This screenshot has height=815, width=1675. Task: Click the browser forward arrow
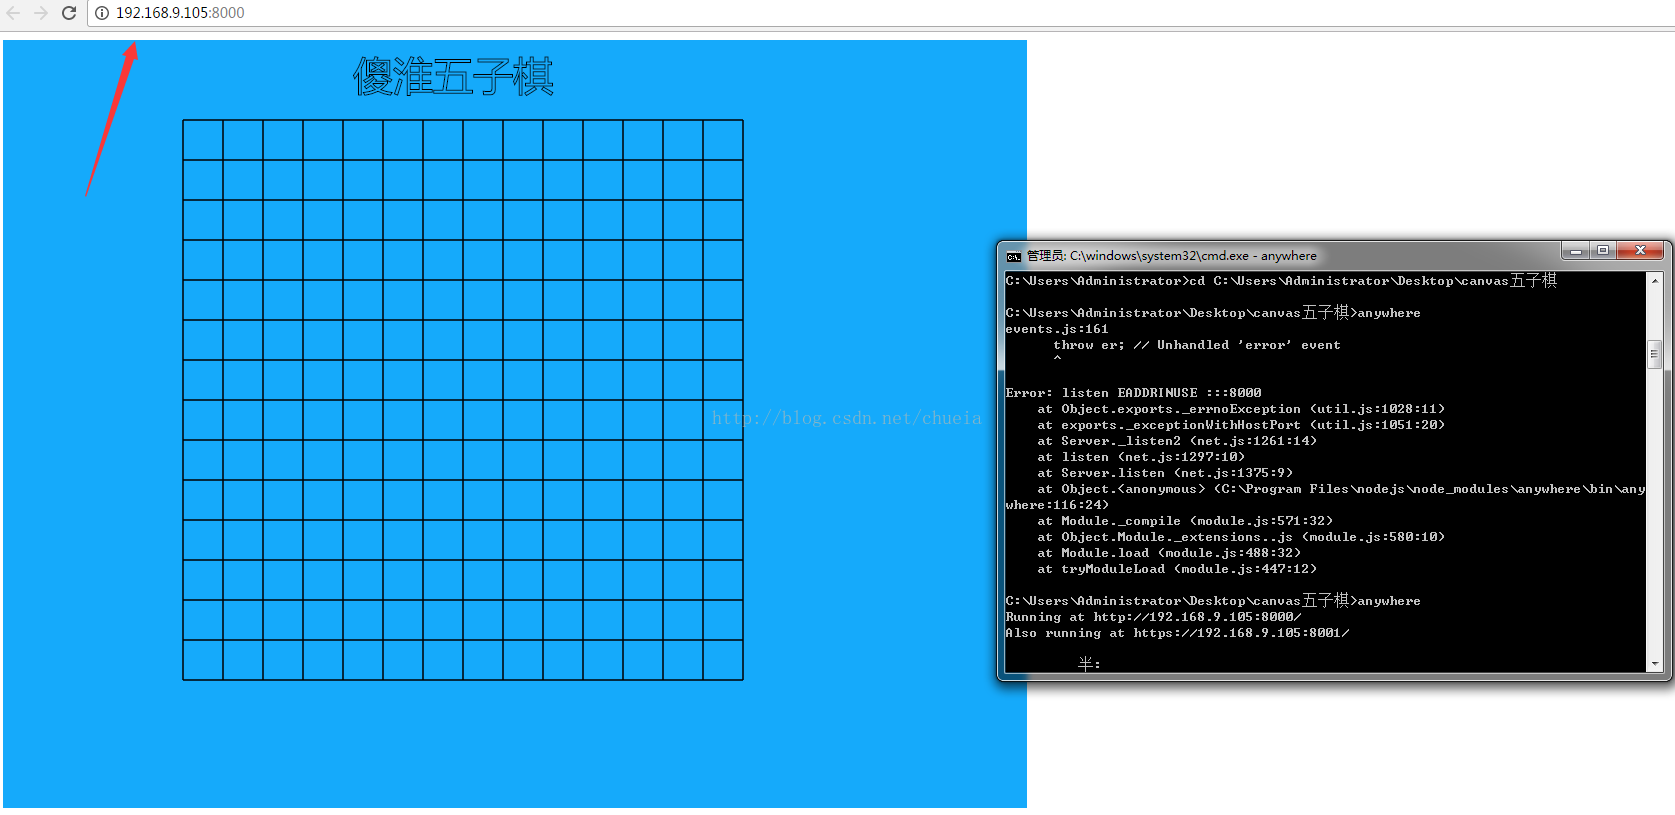[x=41, y=13]
